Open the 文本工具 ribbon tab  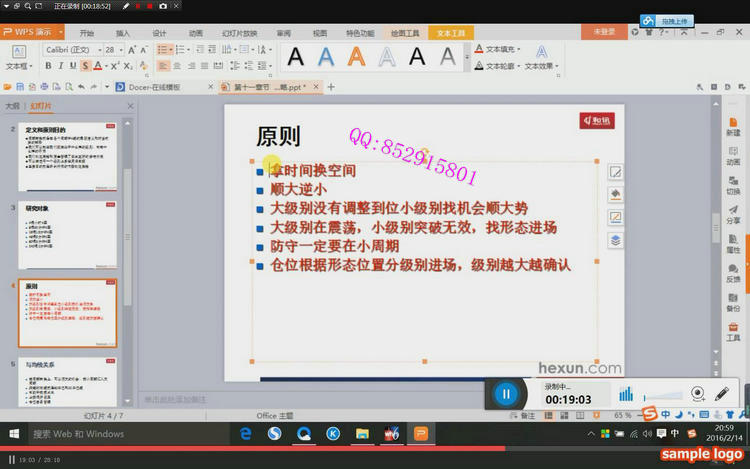(x=452, y=32)
